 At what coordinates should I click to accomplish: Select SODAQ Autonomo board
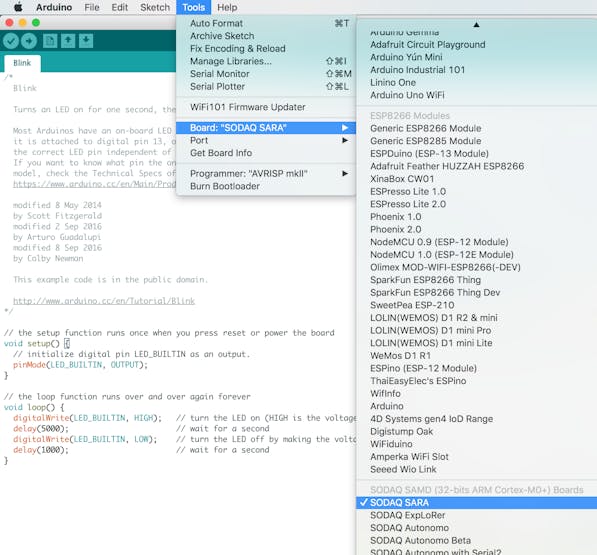(x=477, y=528)
